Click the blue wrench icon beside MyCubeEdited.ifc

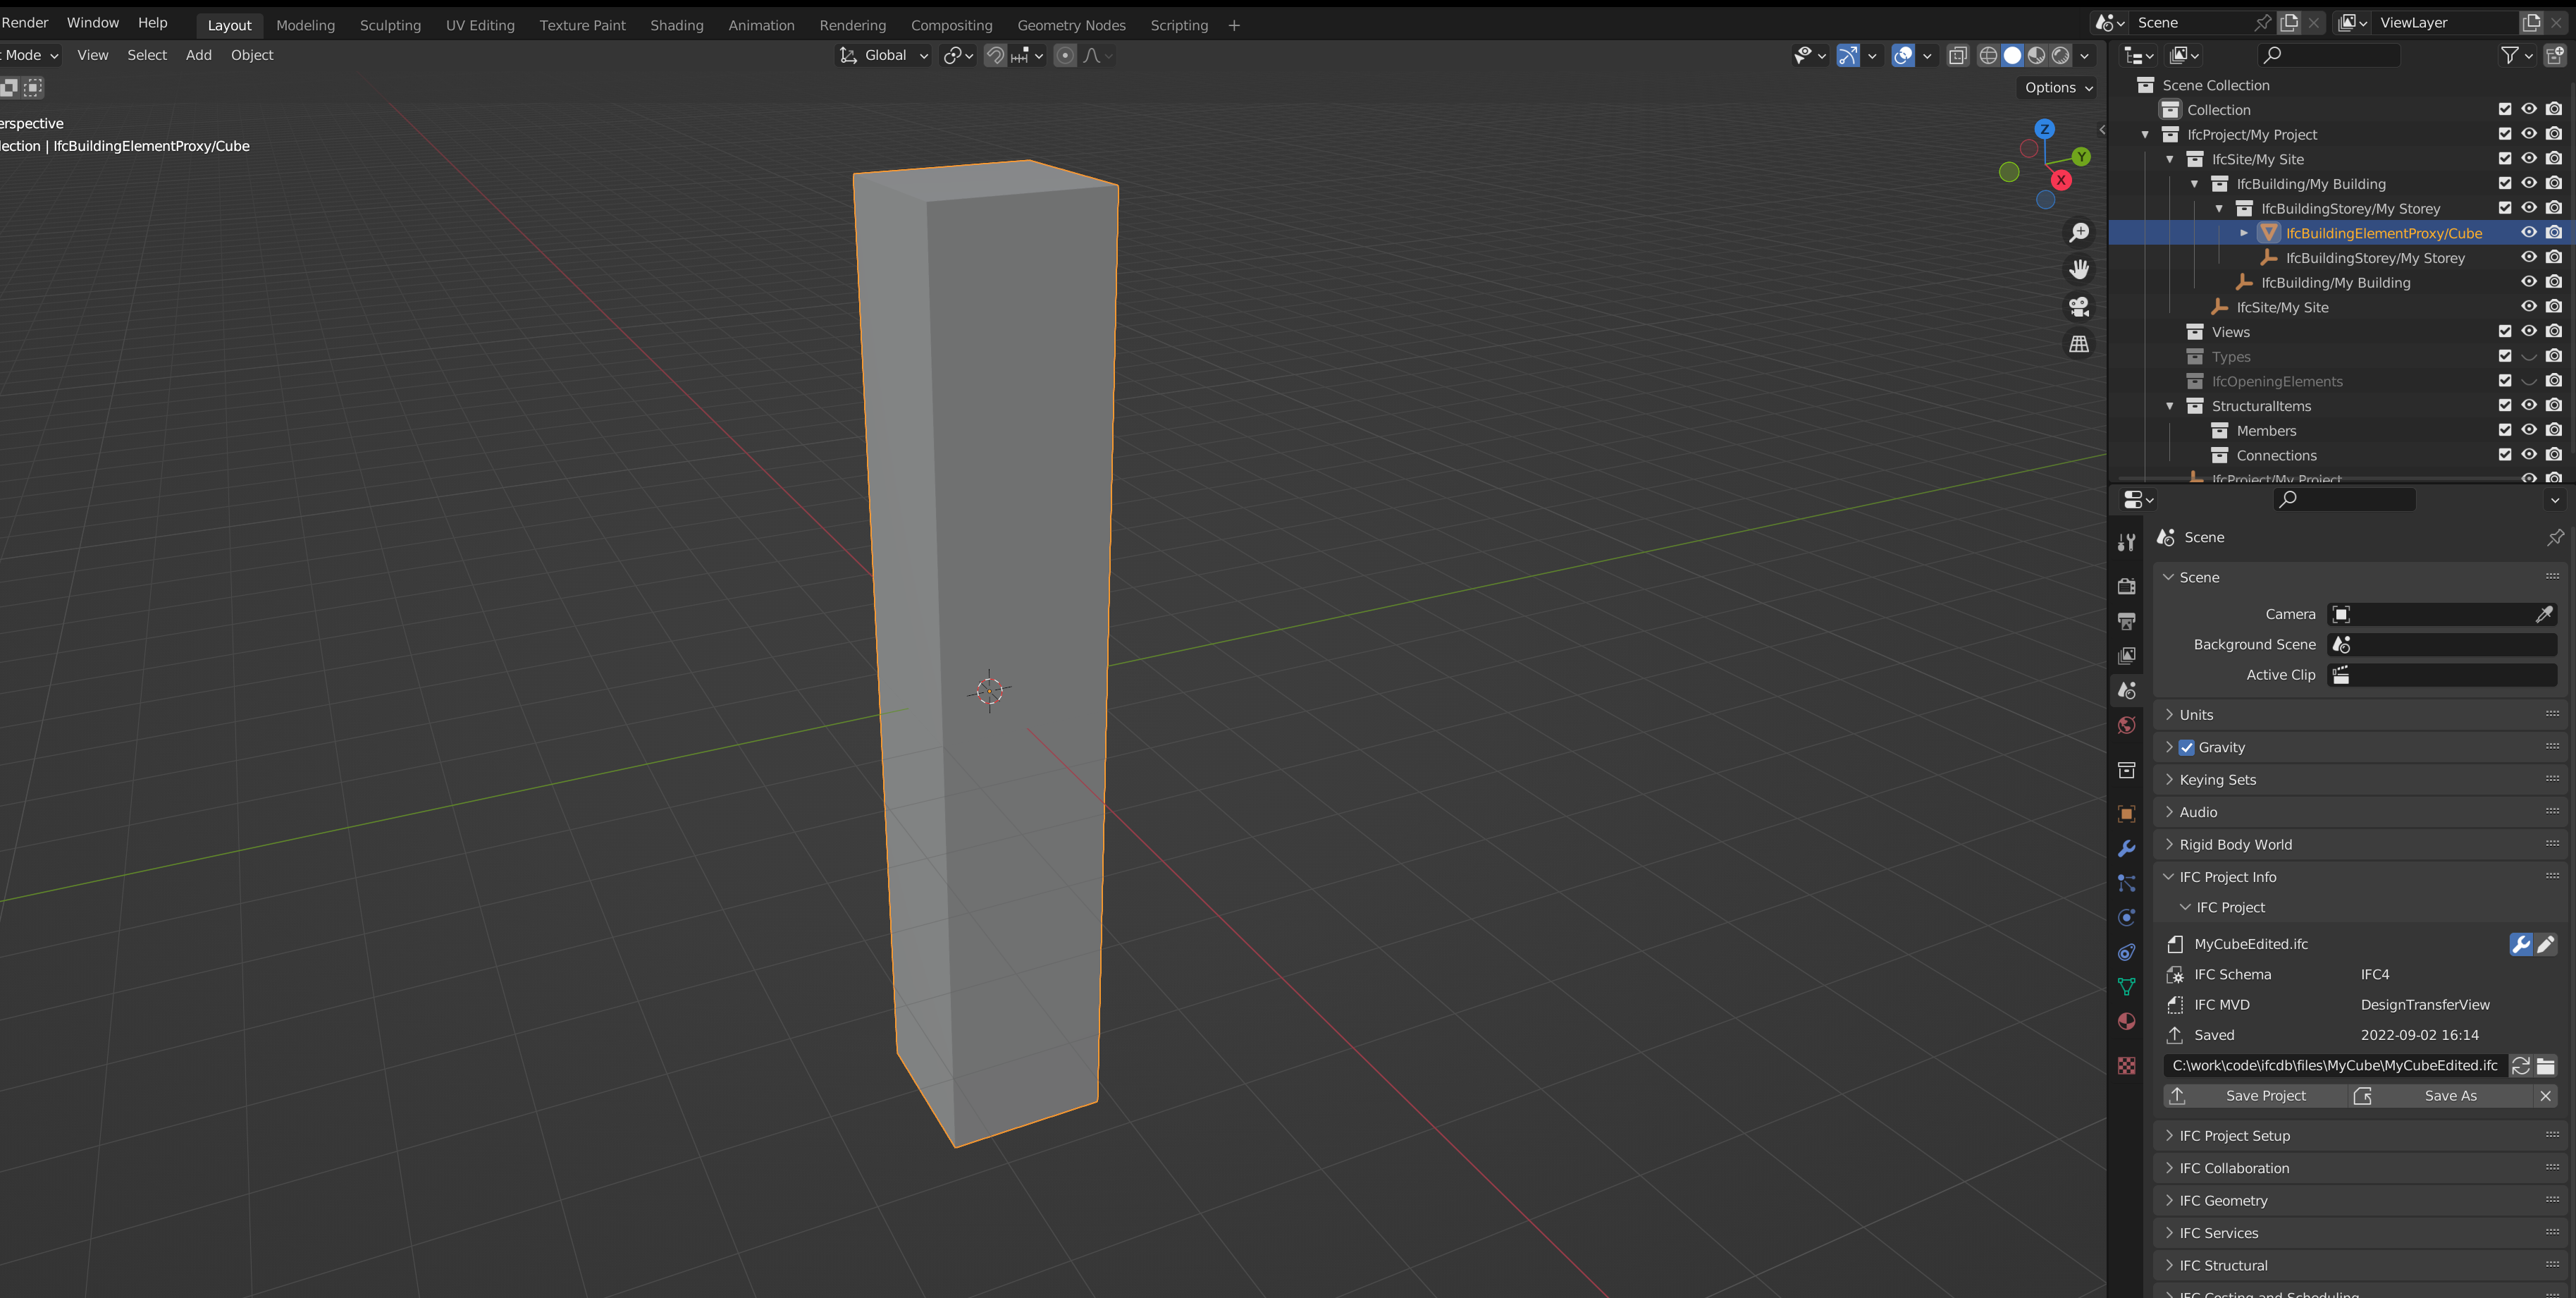pos(2520,944)
